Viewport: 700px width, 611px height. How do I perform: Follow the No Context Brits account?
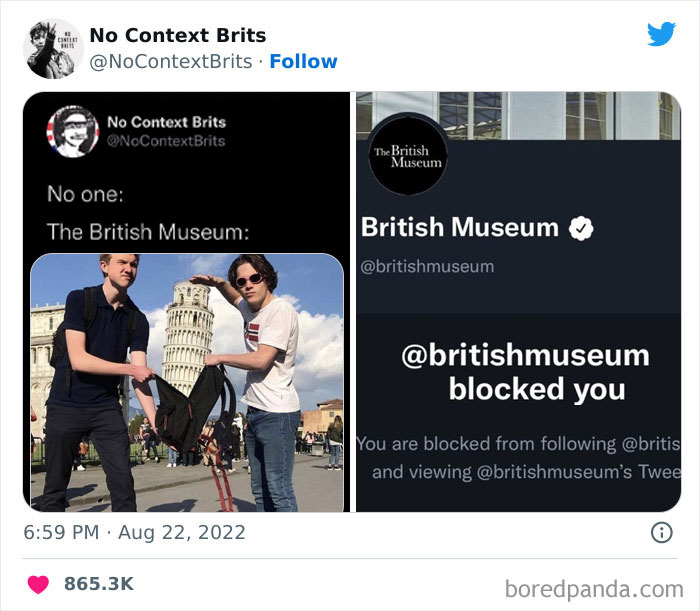(x=304, y=61)
